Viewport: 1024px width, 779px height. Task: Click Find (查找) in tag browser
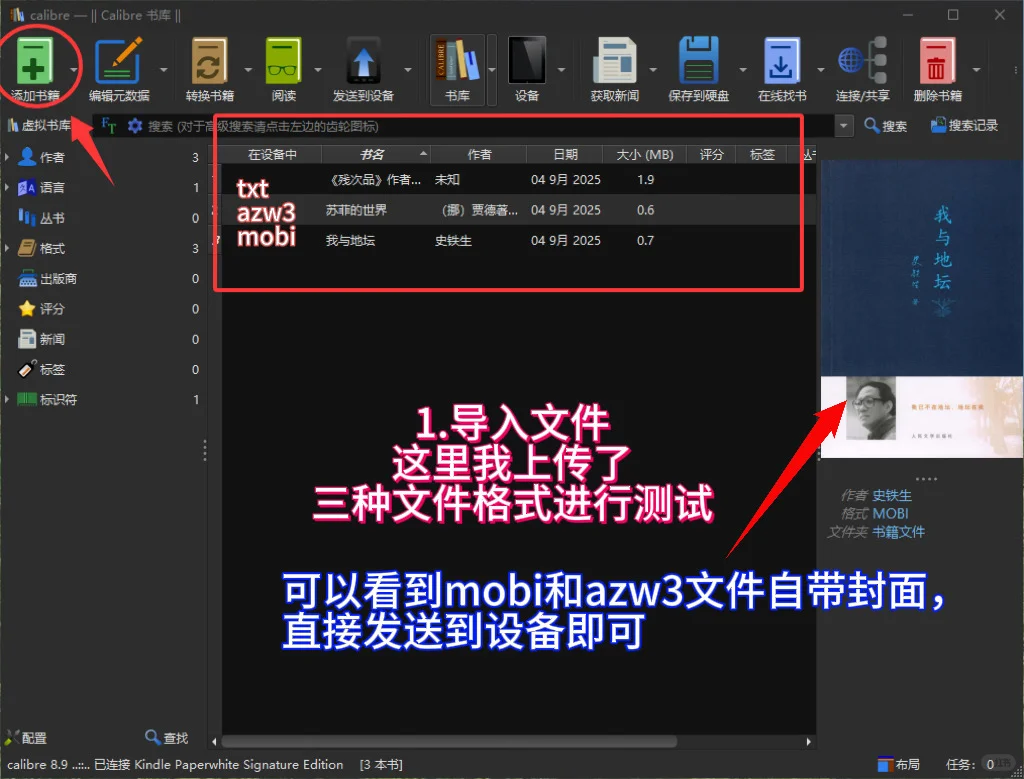(x=167, y=737)
